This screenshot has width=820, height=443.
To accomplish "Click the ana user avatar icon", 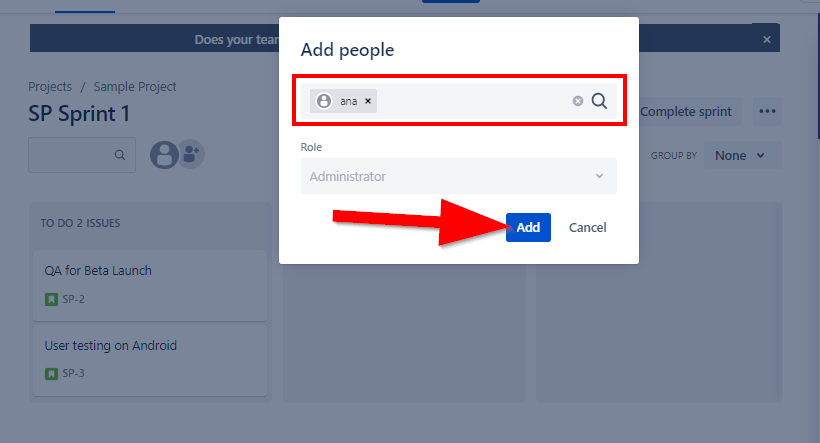I will coord(324,101).
